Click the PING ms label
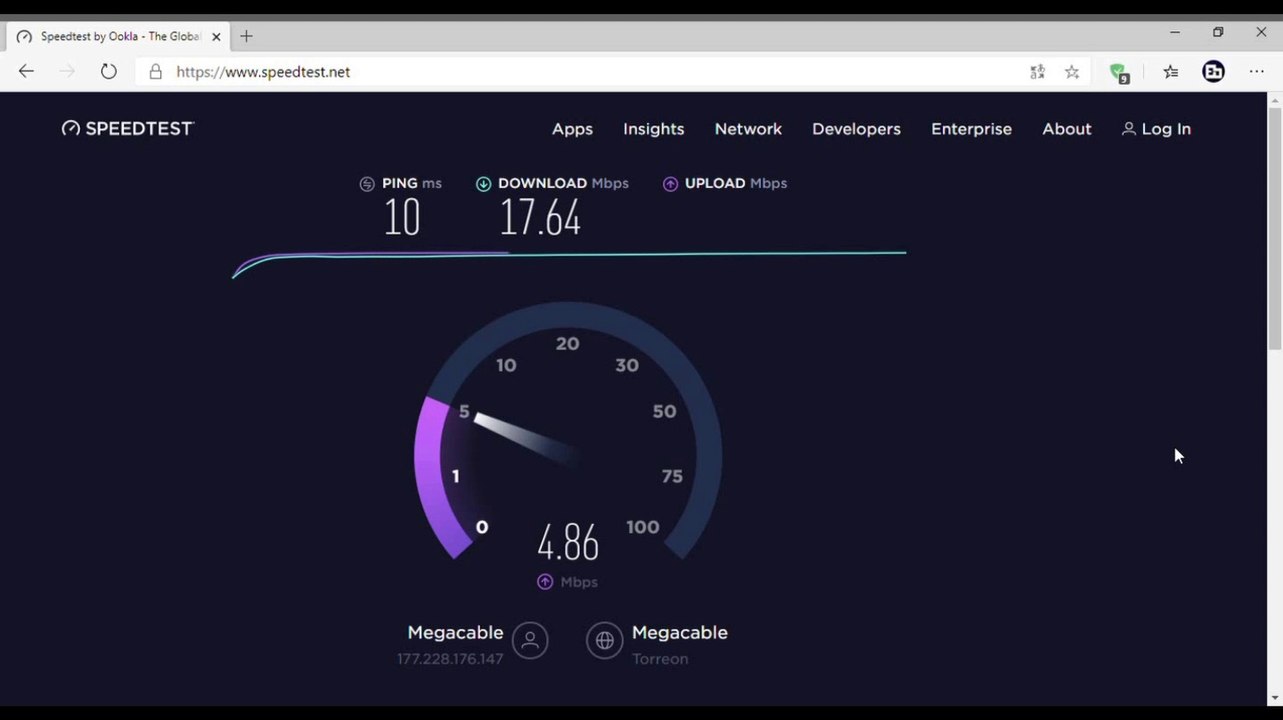Viewport: 1283px width, 720px height. 412,184
